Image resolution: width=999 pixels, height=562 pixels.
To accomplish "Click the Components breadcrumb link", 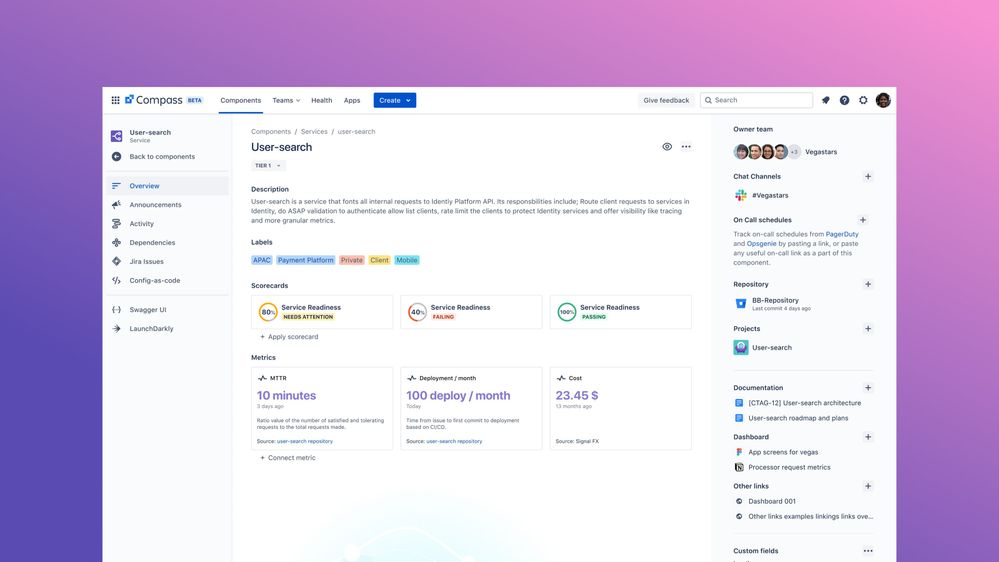I will (x=271, y=131).
